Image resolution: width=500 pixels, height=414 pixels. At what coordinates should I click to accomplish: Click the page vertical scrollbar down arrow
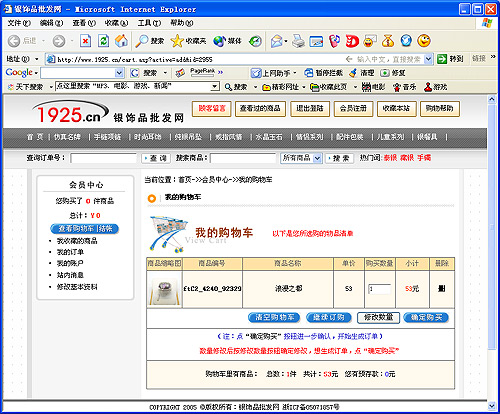491,405
